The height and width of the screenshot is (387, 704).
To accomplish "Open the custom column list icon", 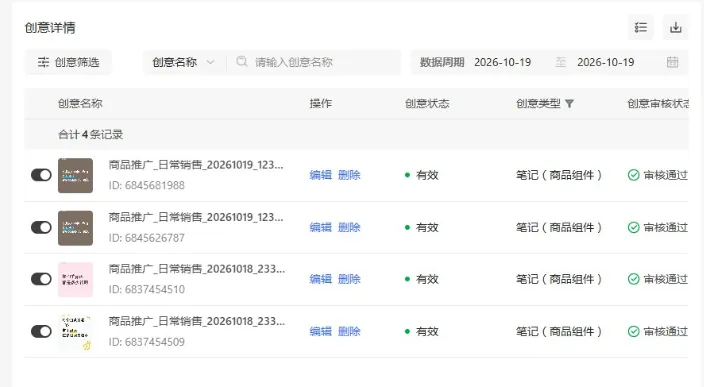I will (641, 27).
